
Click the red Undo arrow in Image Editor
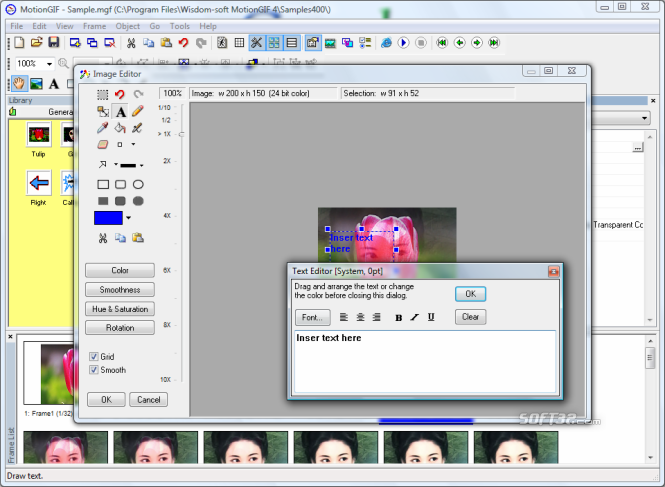coord(120,94)
